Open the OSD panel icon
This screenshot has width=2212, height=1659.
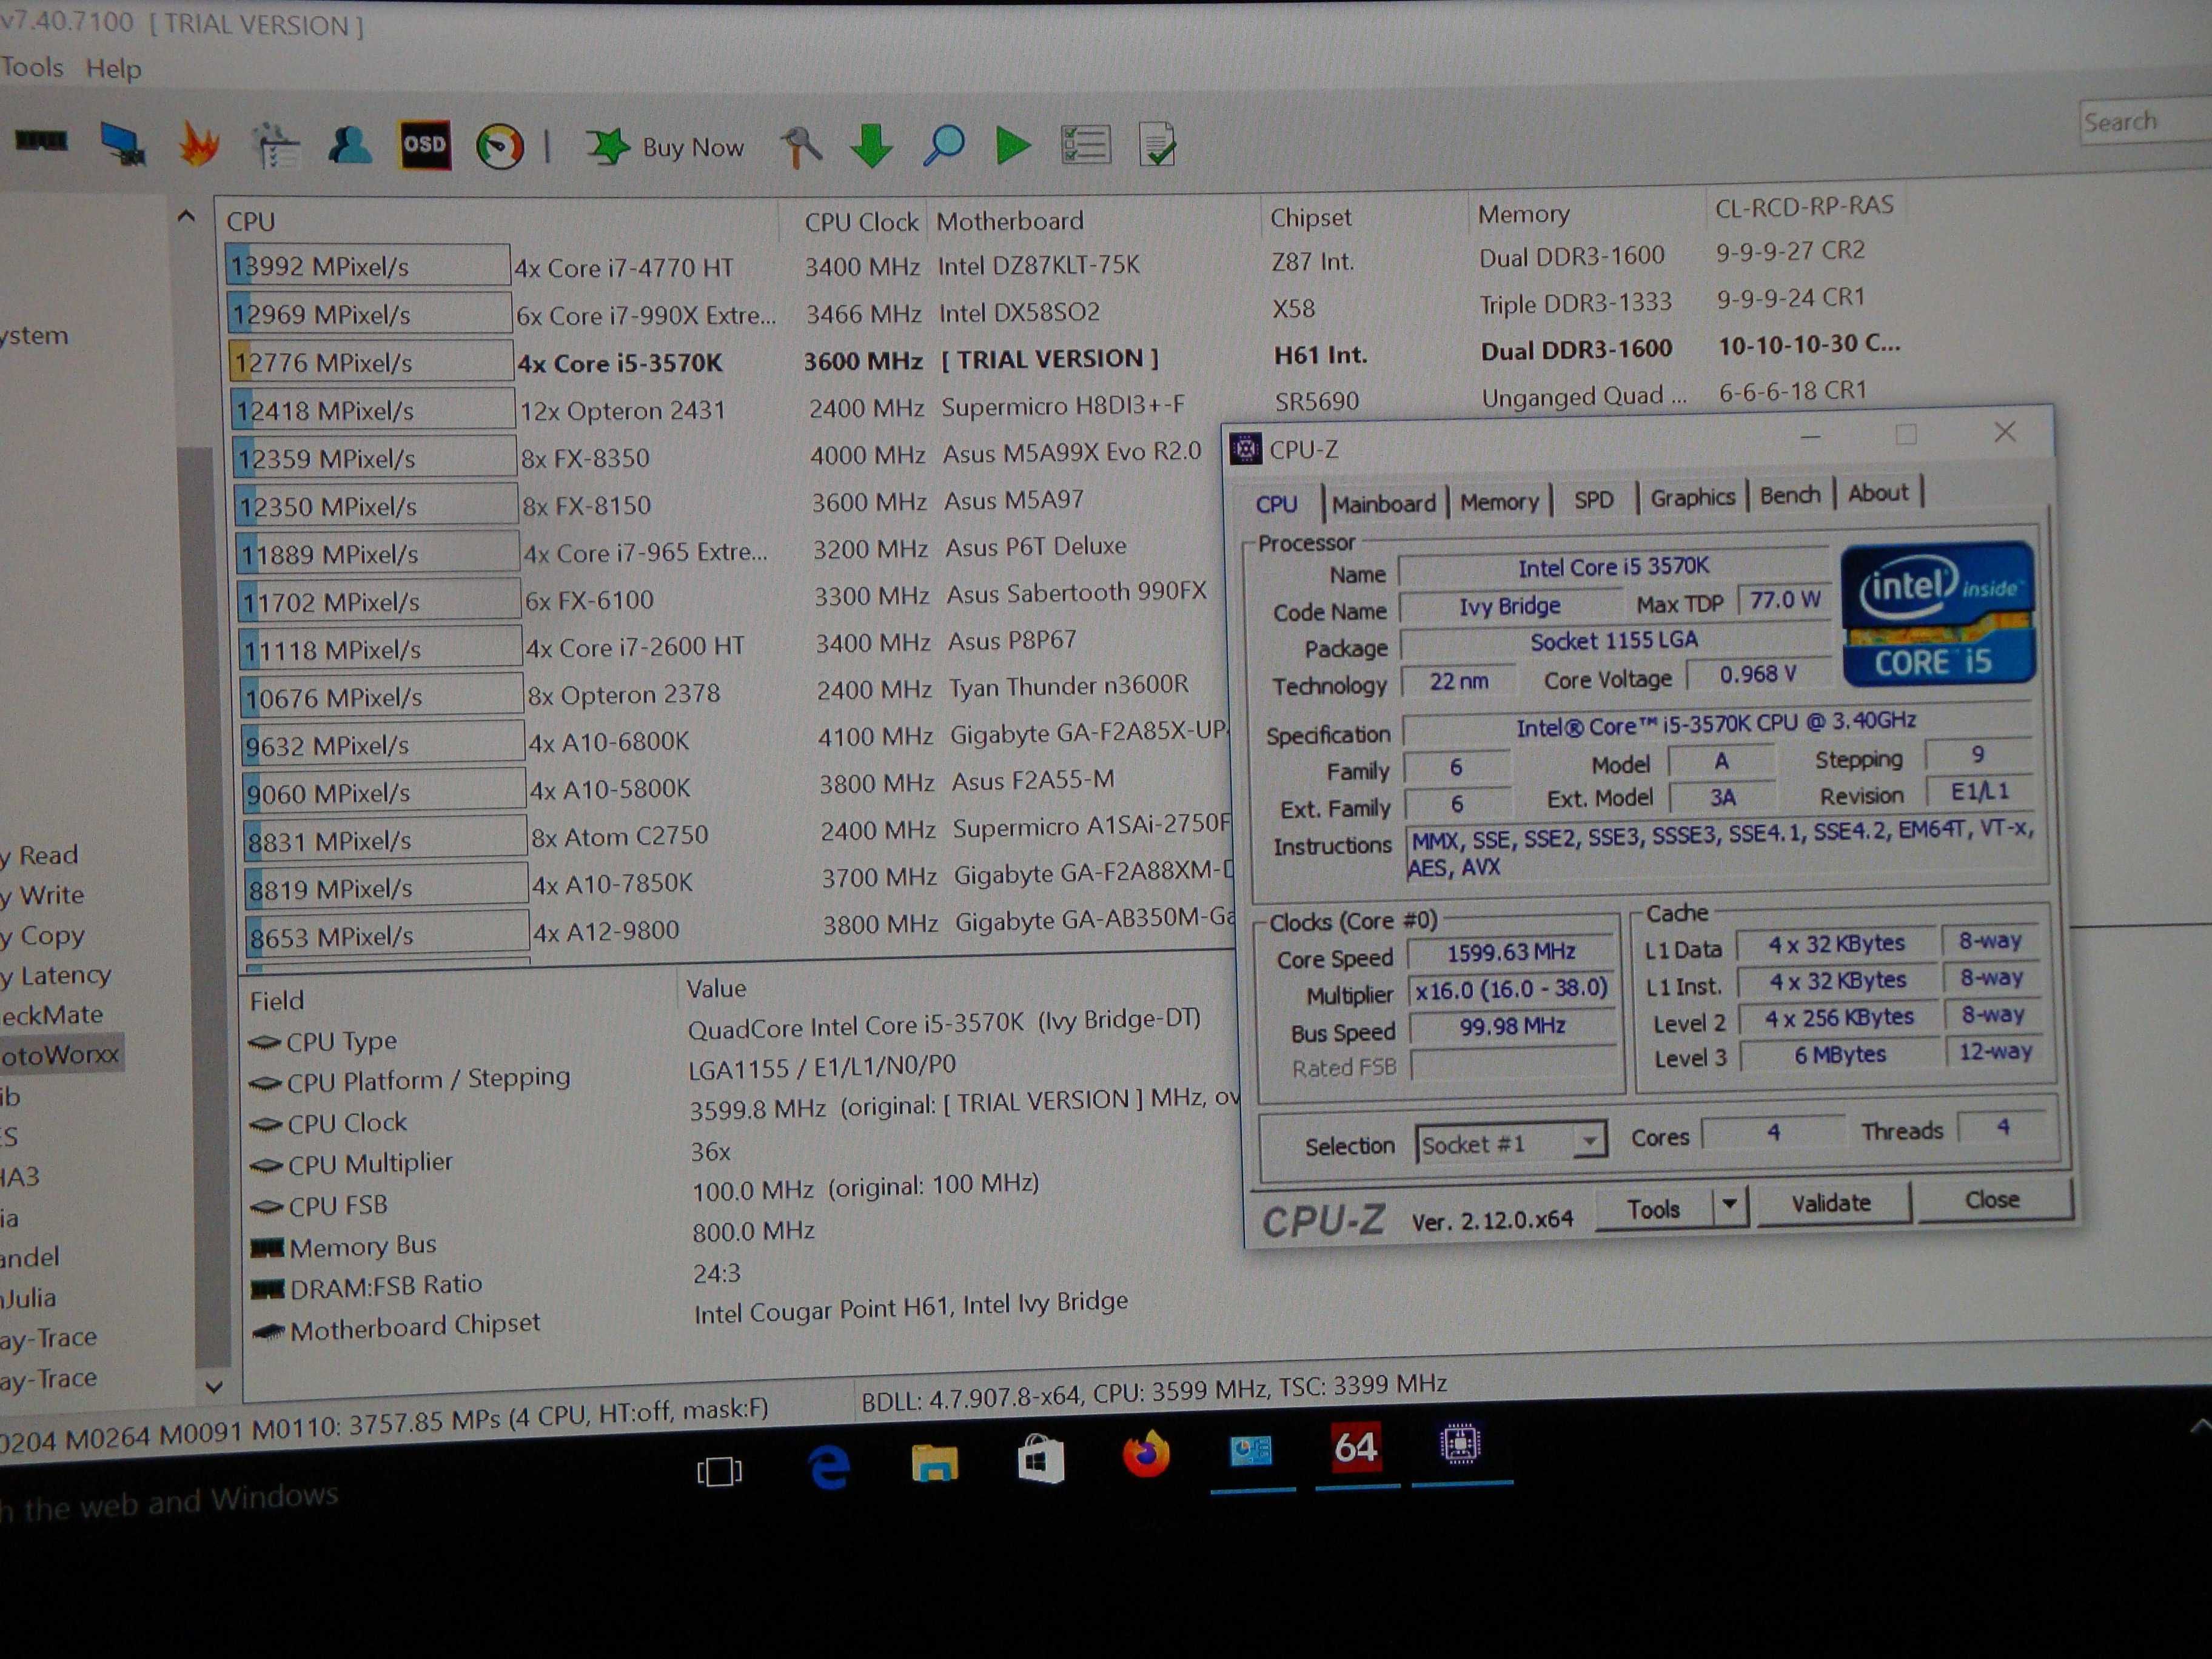(425, 145)
